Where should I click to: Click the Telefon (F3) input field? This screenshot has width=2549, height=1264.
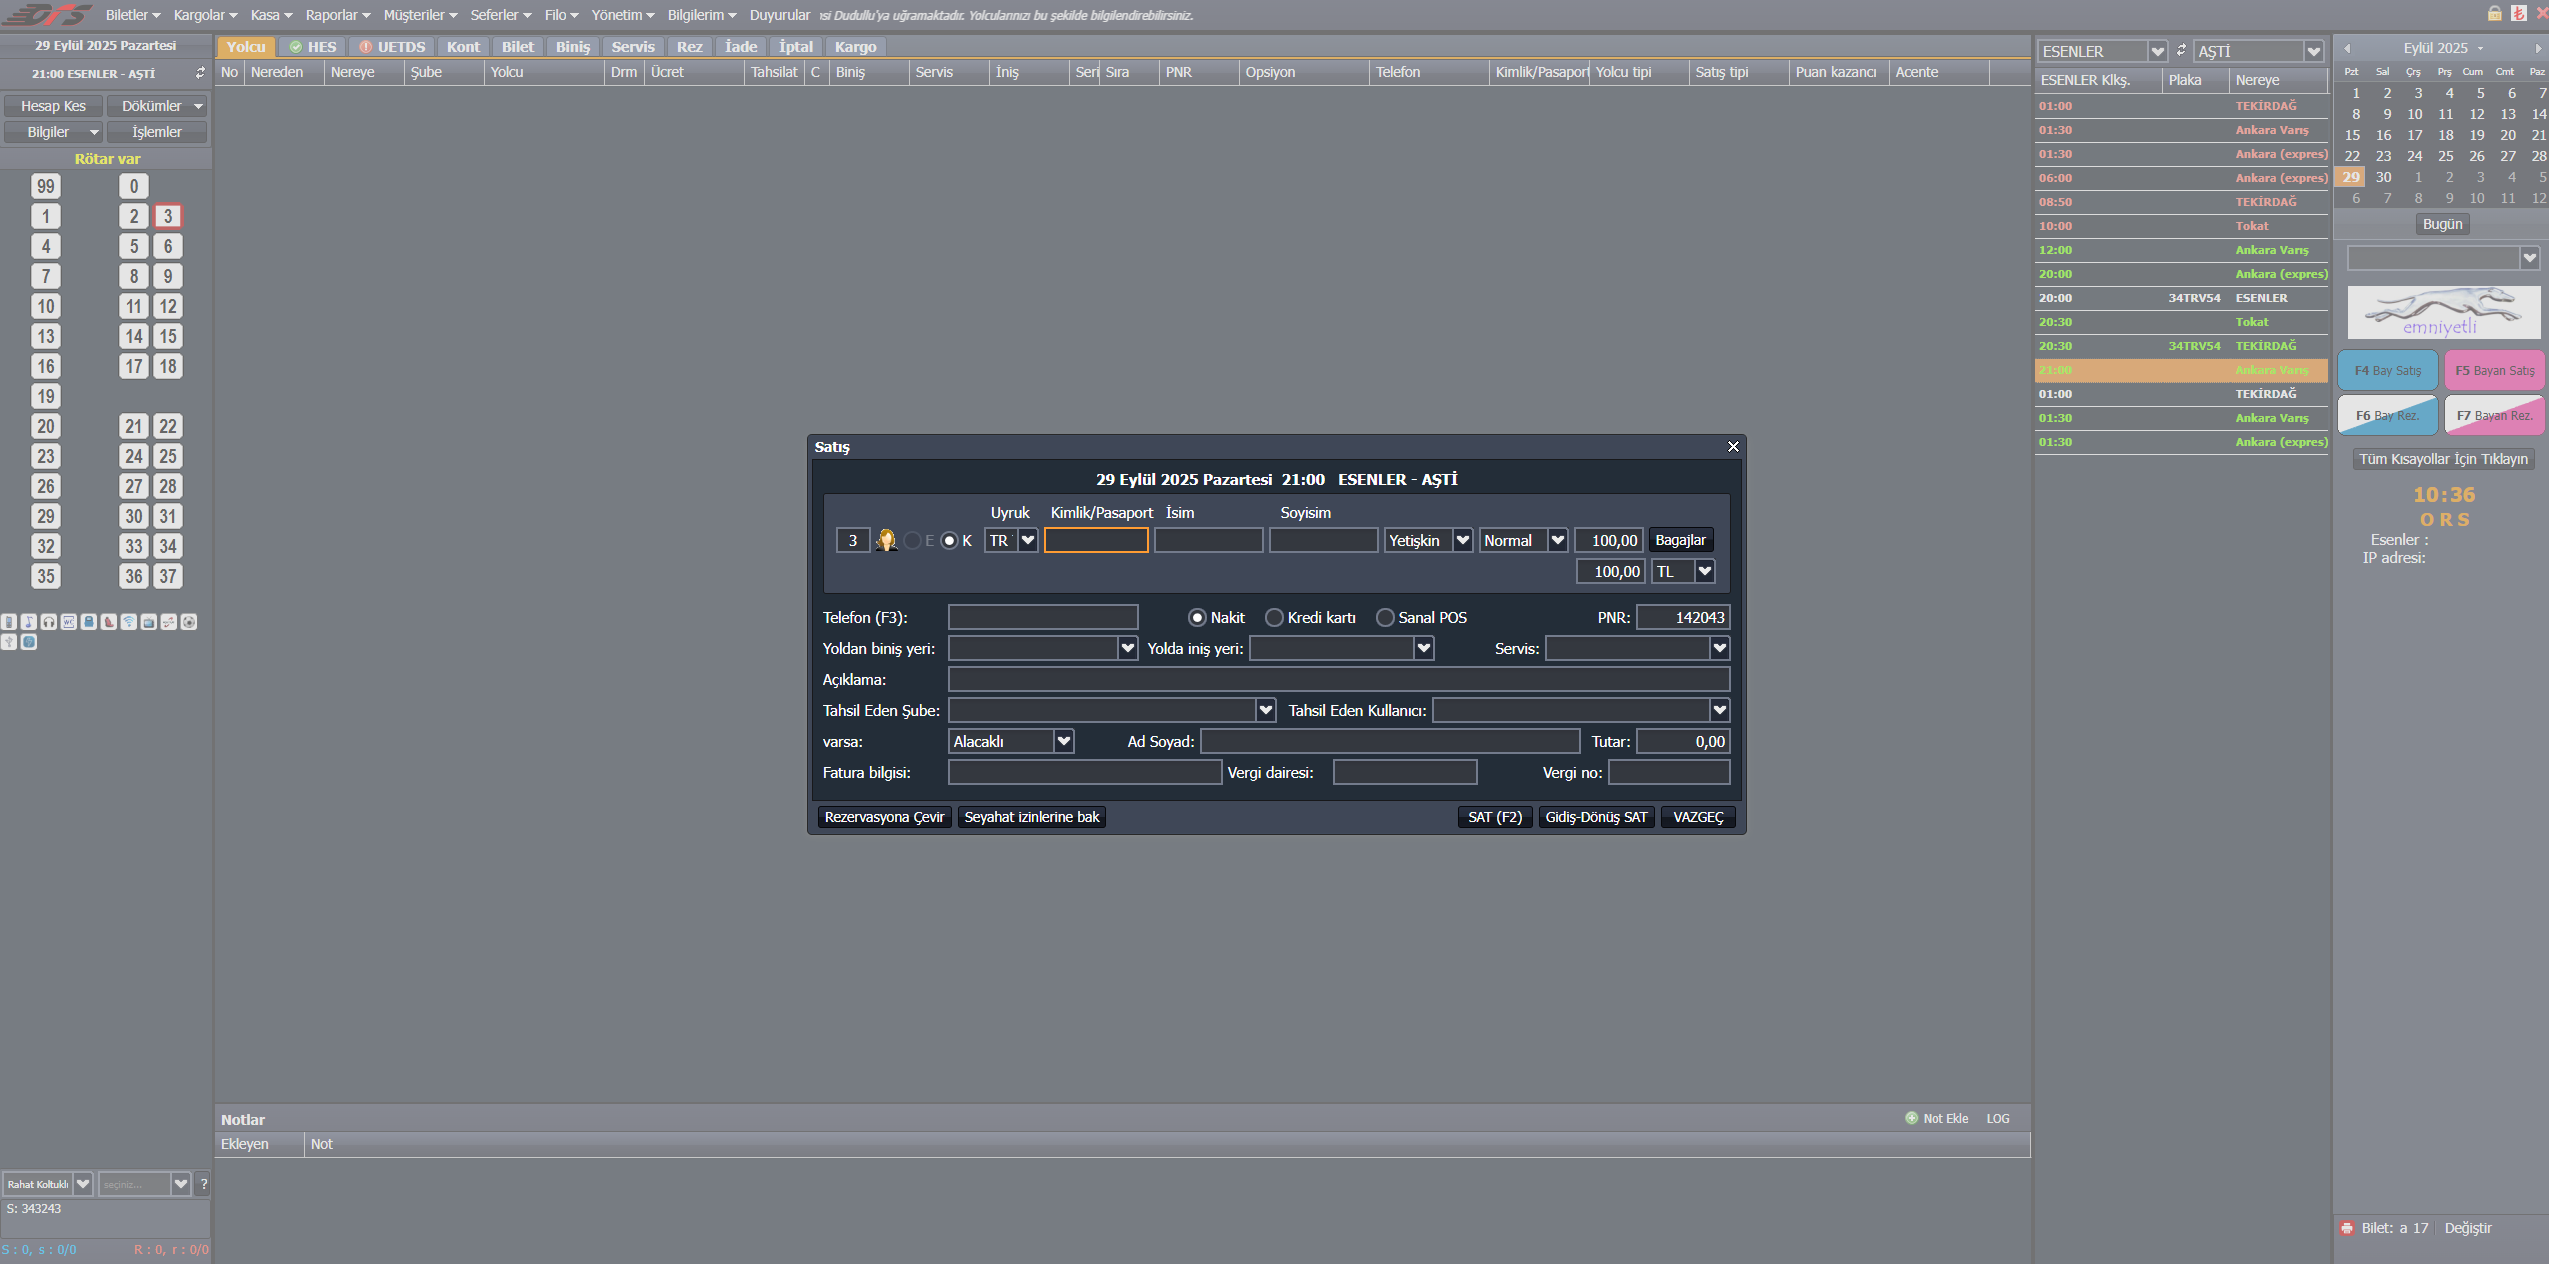1042,618
